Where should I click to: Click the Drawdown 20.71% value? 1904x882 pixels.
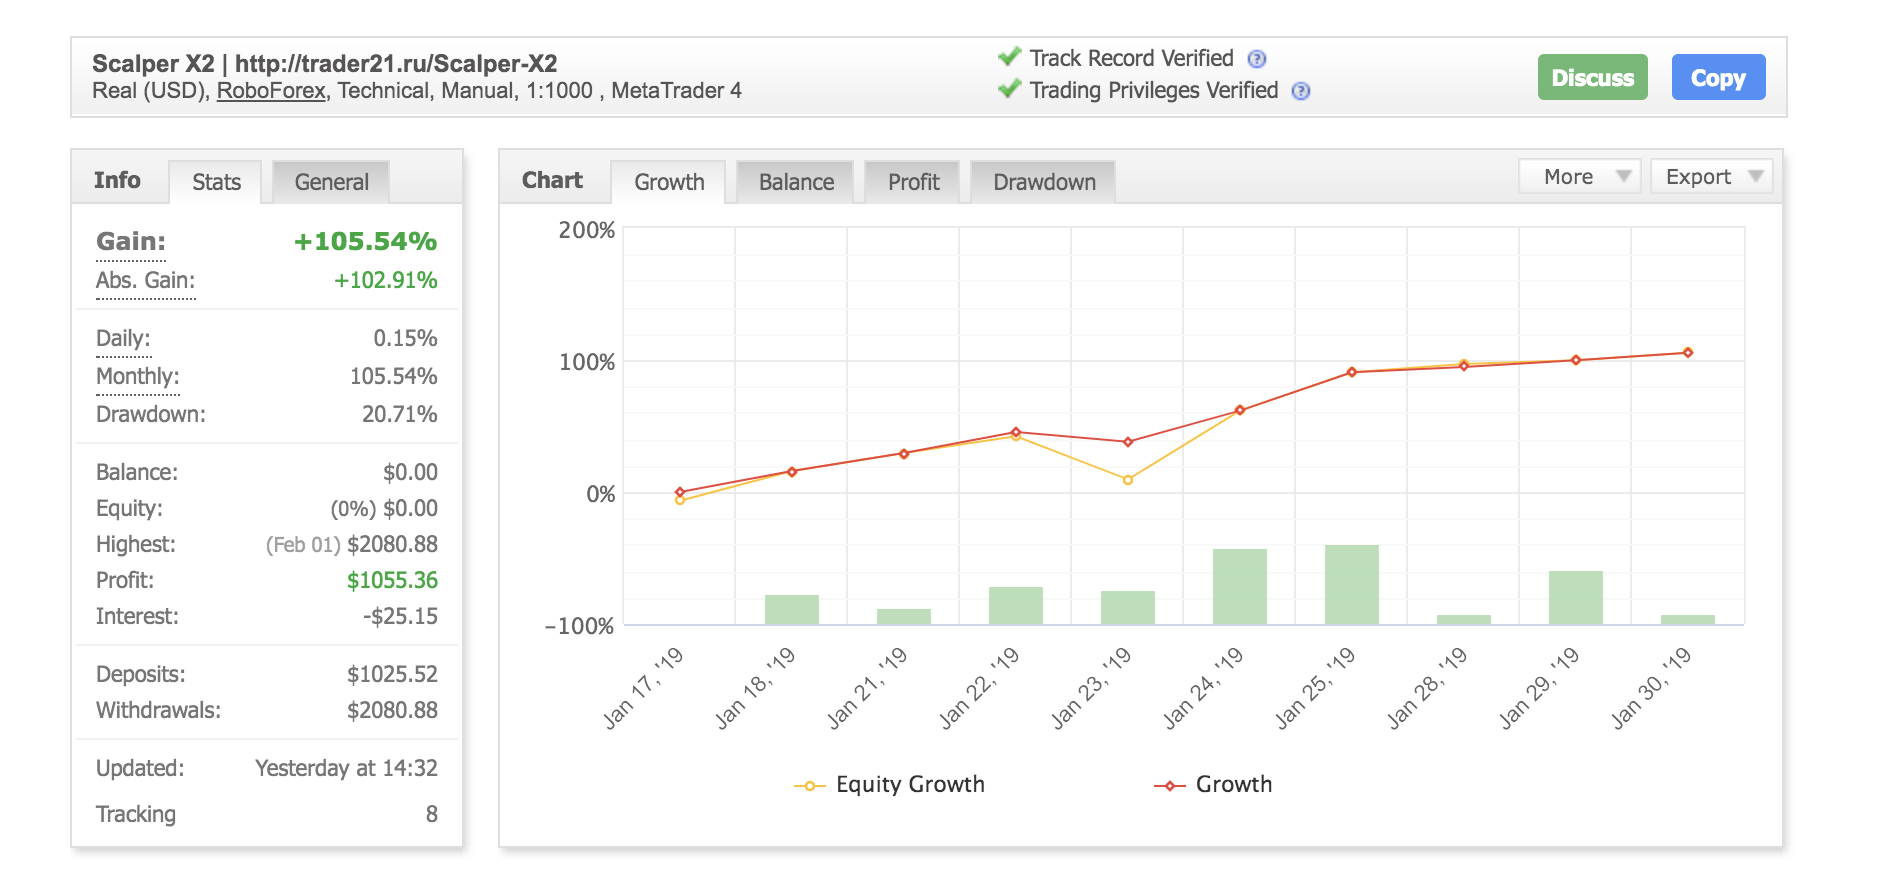pyautogui.click(x=400, y=415)
